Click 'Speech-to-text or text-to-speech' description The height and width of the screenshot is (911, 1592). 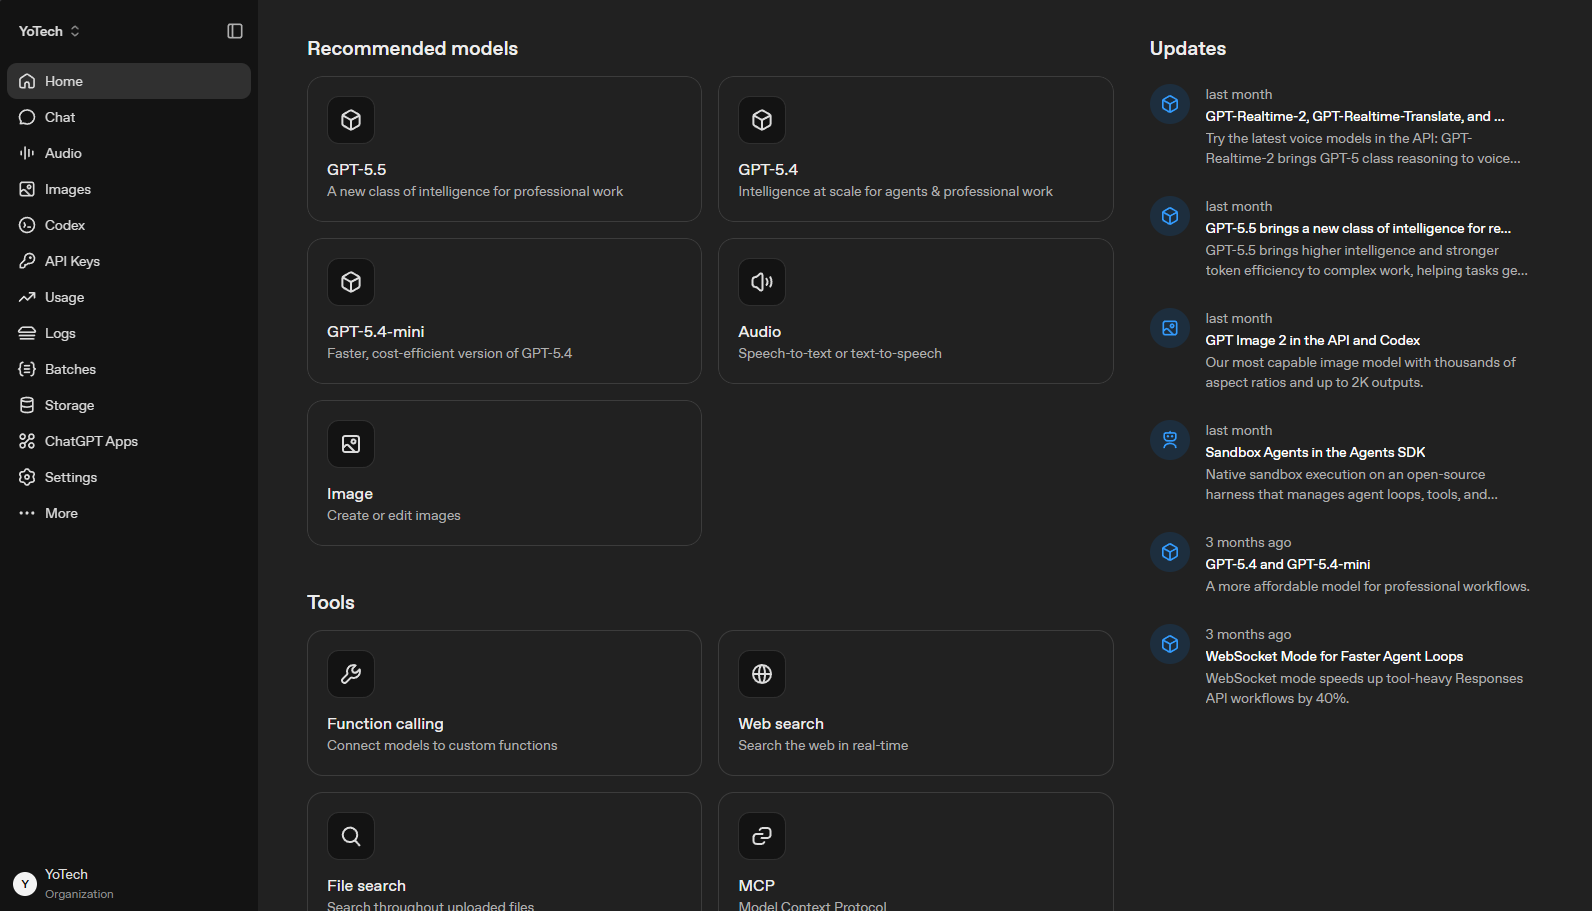coord(840,354)
